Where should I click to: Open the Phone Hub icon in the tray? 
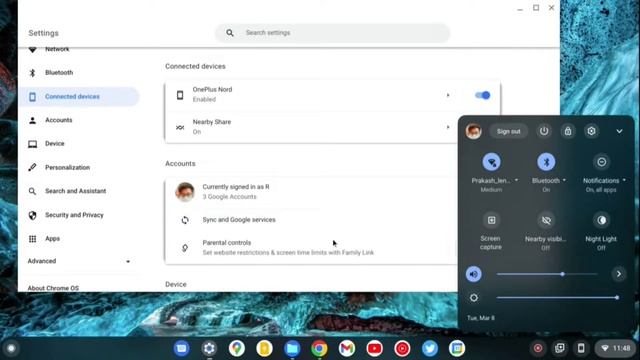[581, 348]
